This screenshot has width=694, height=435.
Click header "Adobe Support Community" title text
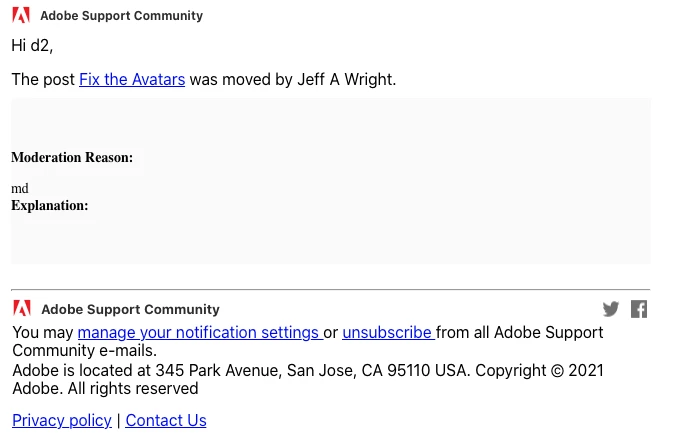[x=121, y=16]
